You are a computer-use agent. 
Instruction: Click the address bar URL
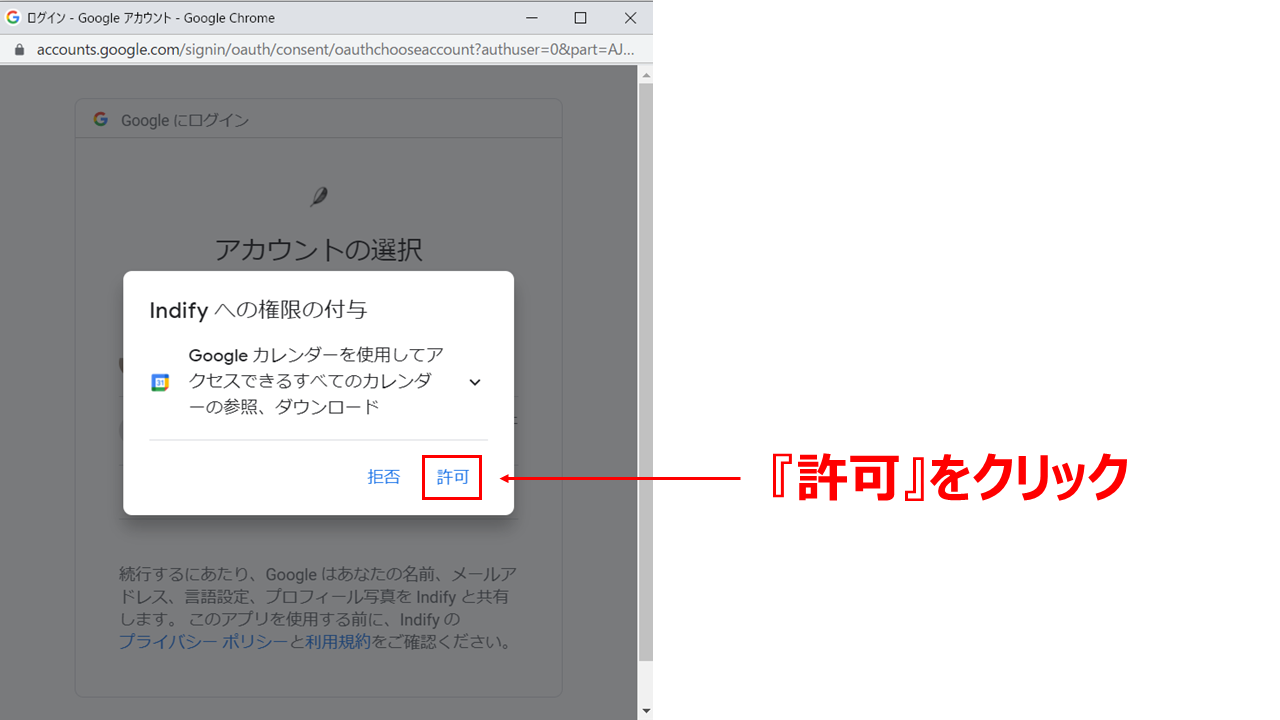pos(335,49)
